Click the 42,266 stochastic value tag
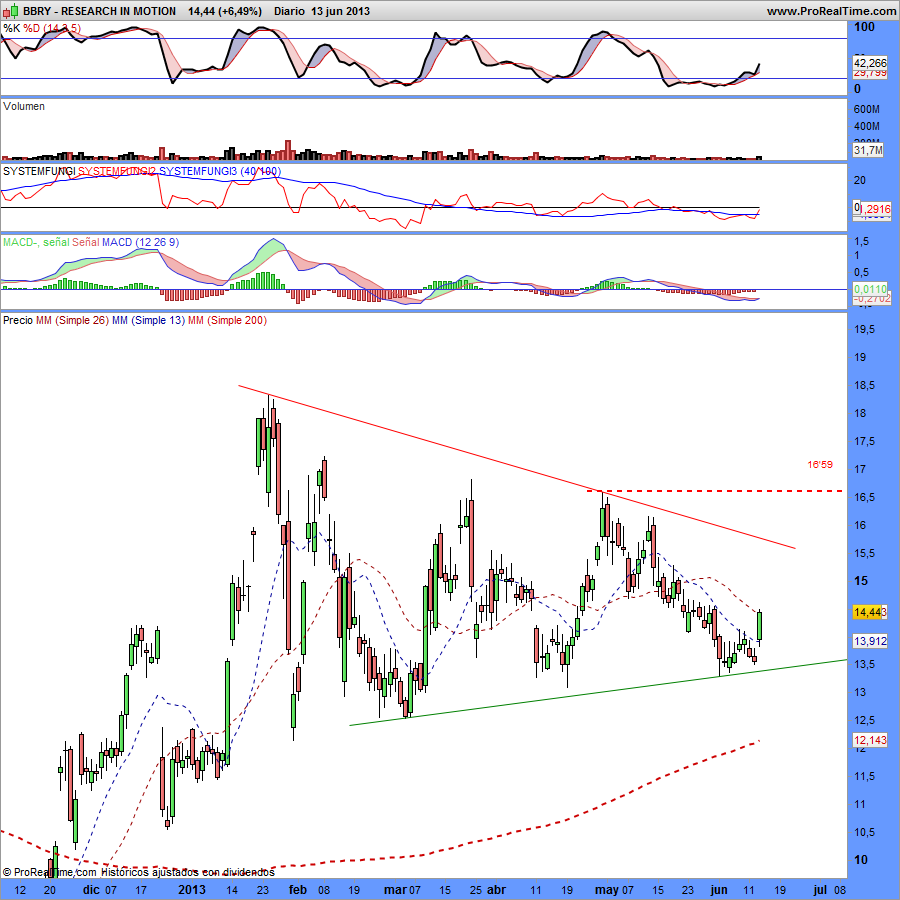Screen dimensions: 900x900 (870, 63)
